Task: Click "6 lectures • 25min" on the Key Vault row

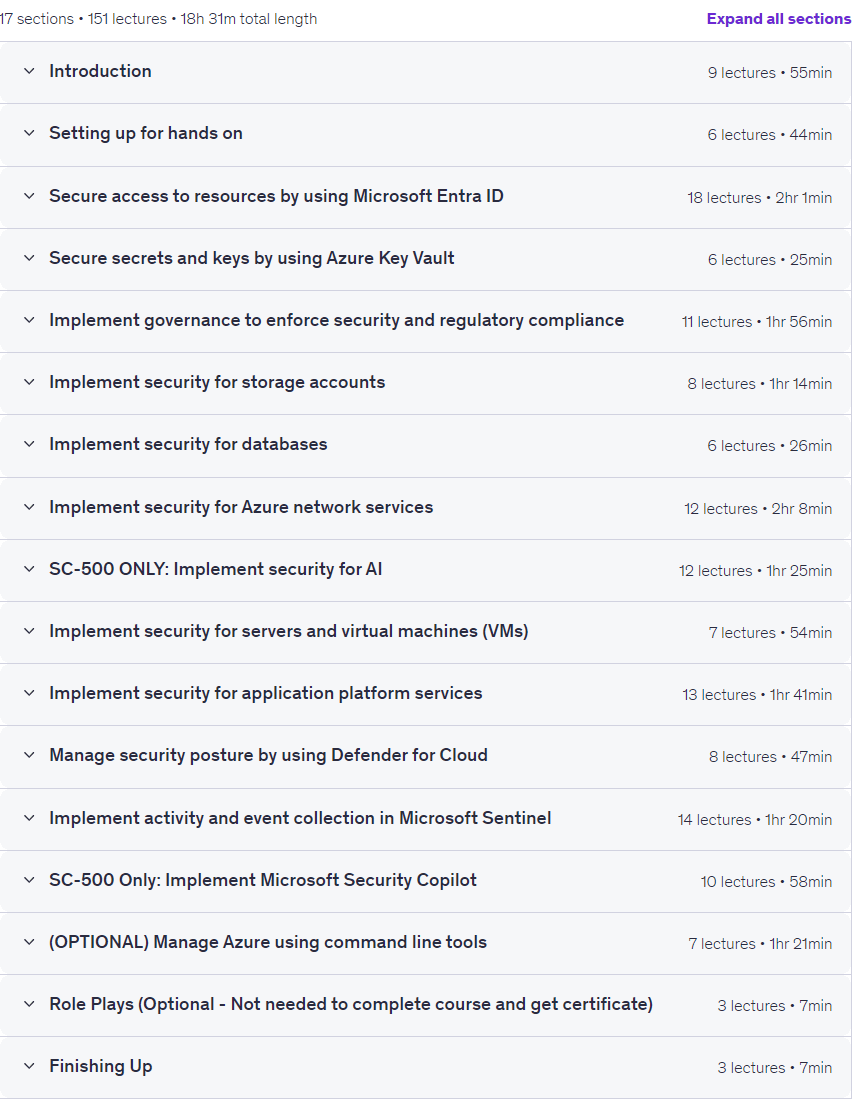Action: coord(770,260)
